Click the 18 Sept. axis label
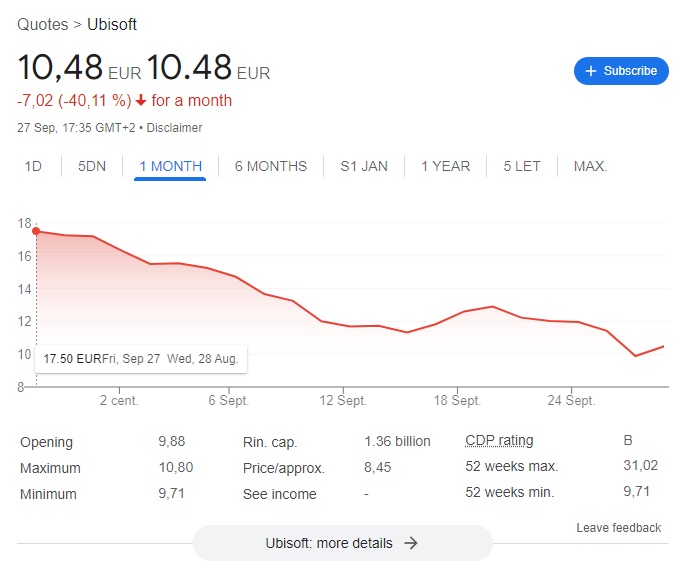Image resolution: width=700 pixels, height=564 pixels. 457,400
